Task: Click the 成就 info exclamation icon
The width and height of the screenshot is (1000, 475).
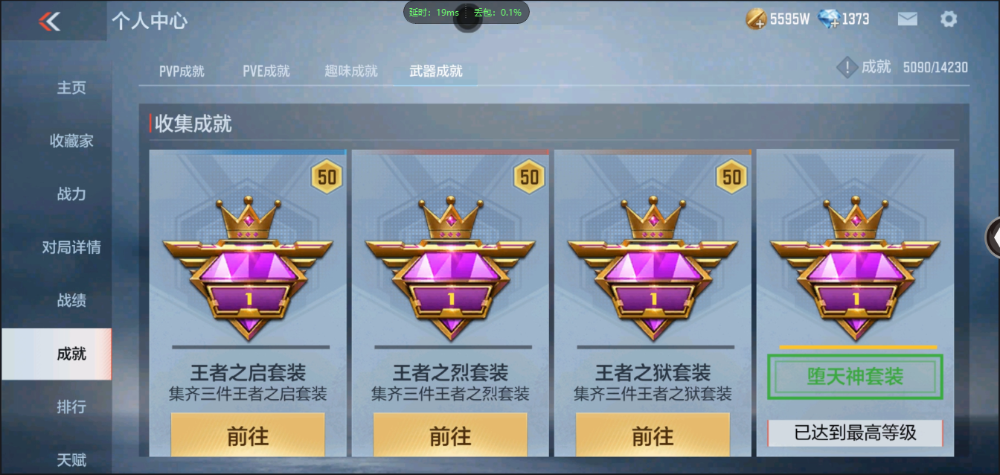Action: coord(846,67)
